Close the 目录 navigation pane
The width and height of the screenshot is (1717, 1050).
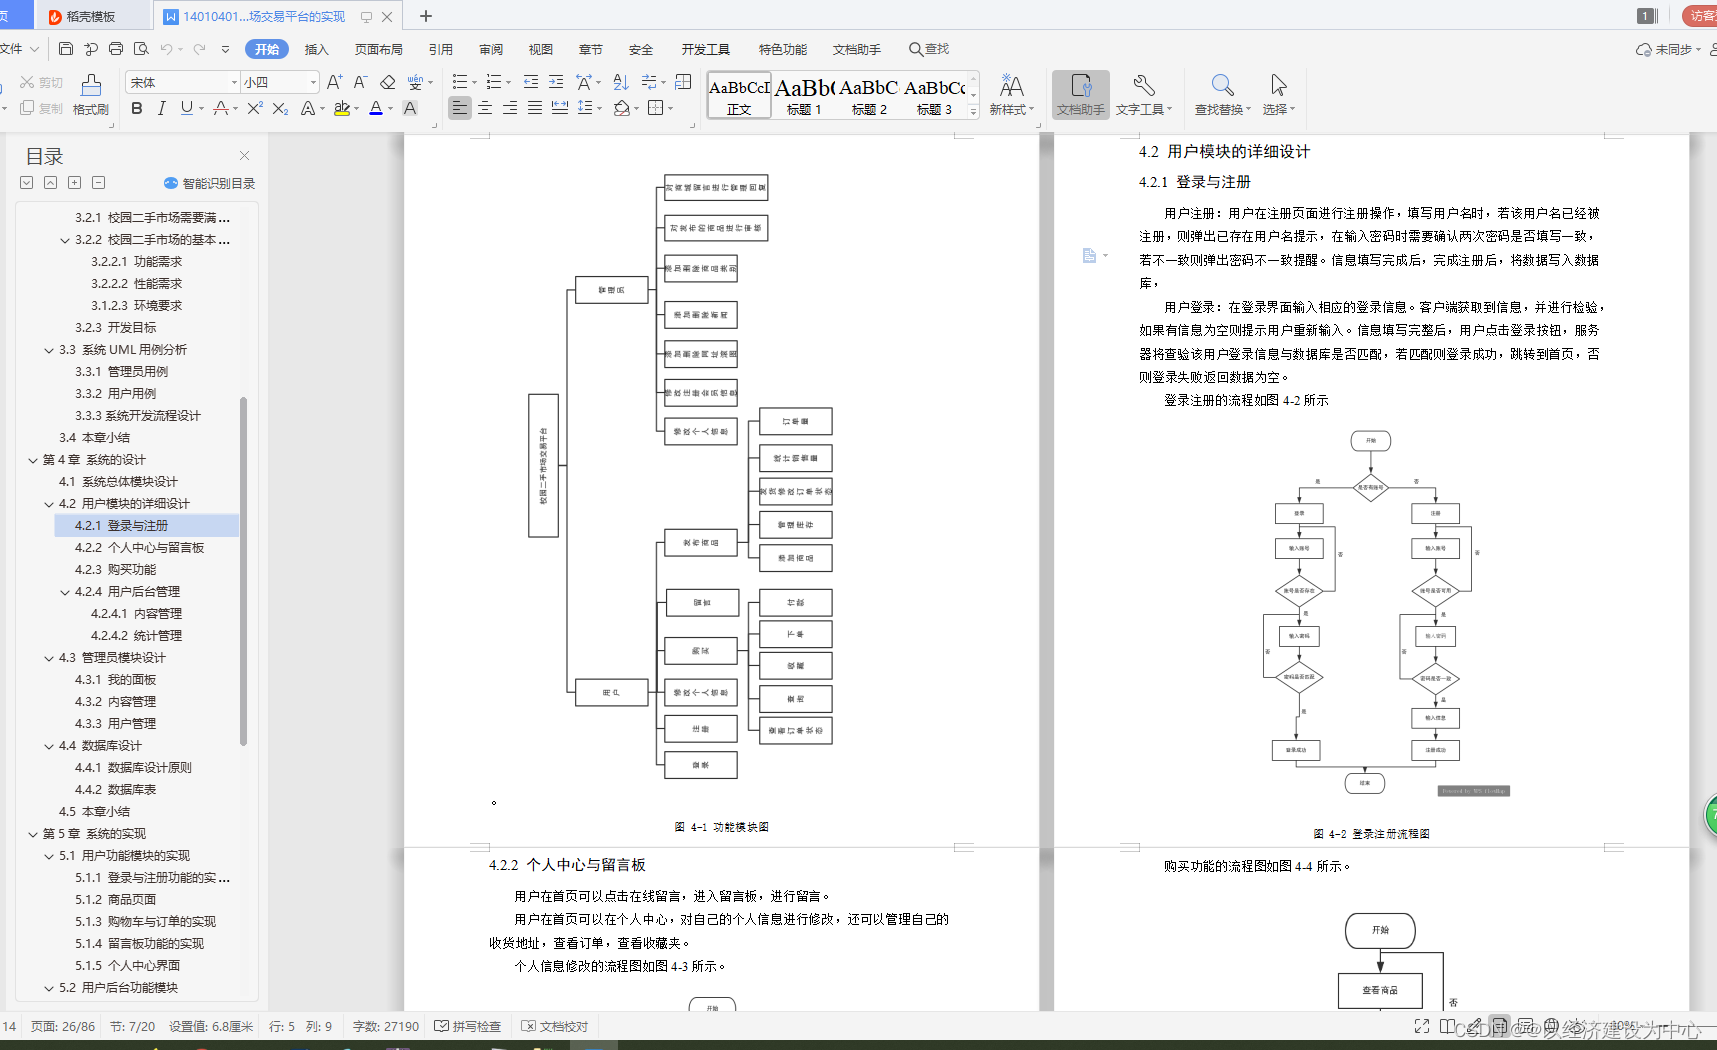click(x=245, y=155)
